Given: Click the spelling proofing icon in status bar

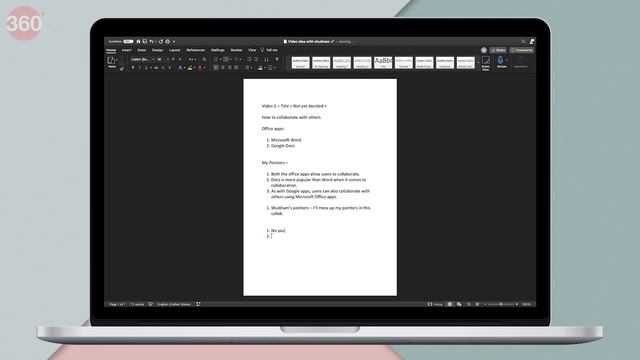Looking at the screenshot, I should pyautogui.click(x=150, y=304).
